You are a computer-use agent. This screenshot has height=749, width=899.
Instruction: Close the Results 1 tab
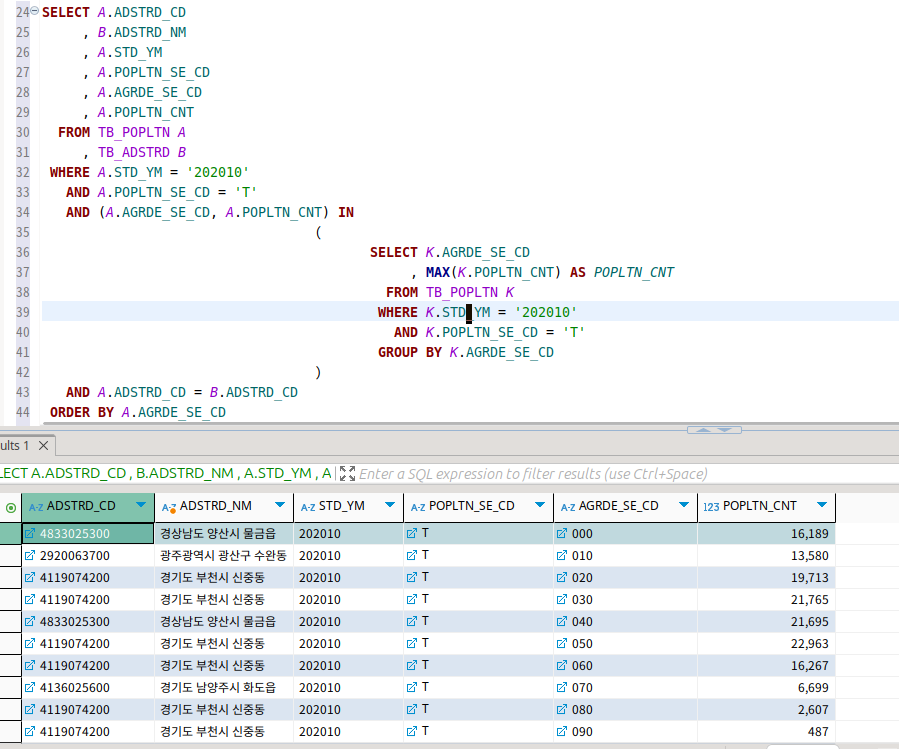(x=44, y=445)
